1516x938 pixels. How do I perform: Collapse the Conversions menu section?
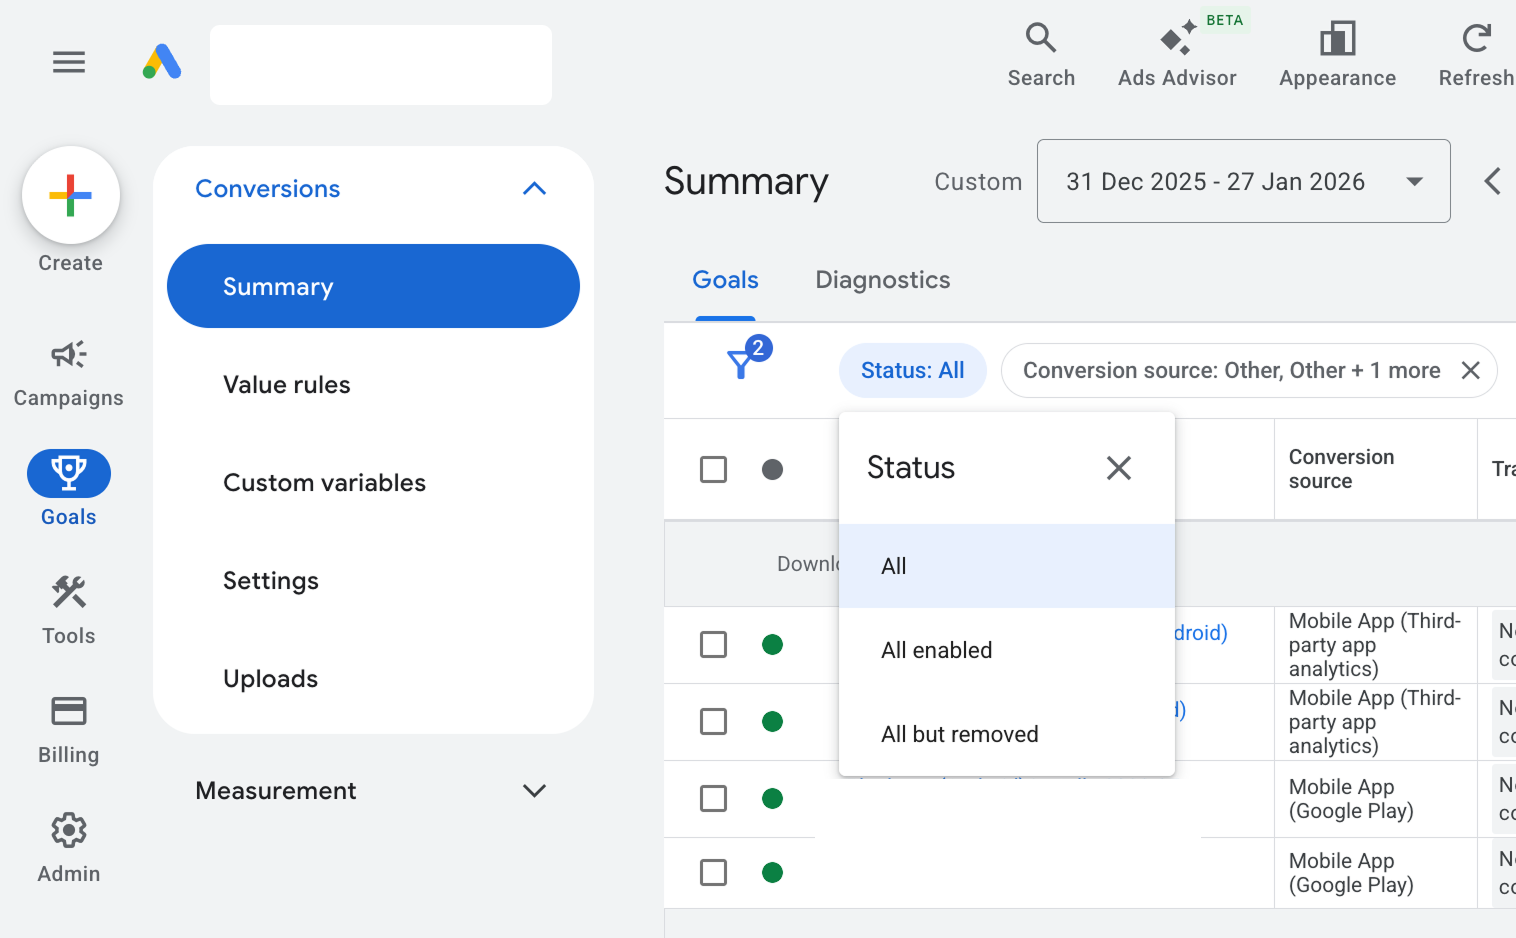pyautogui.click(x=534, y=188)
